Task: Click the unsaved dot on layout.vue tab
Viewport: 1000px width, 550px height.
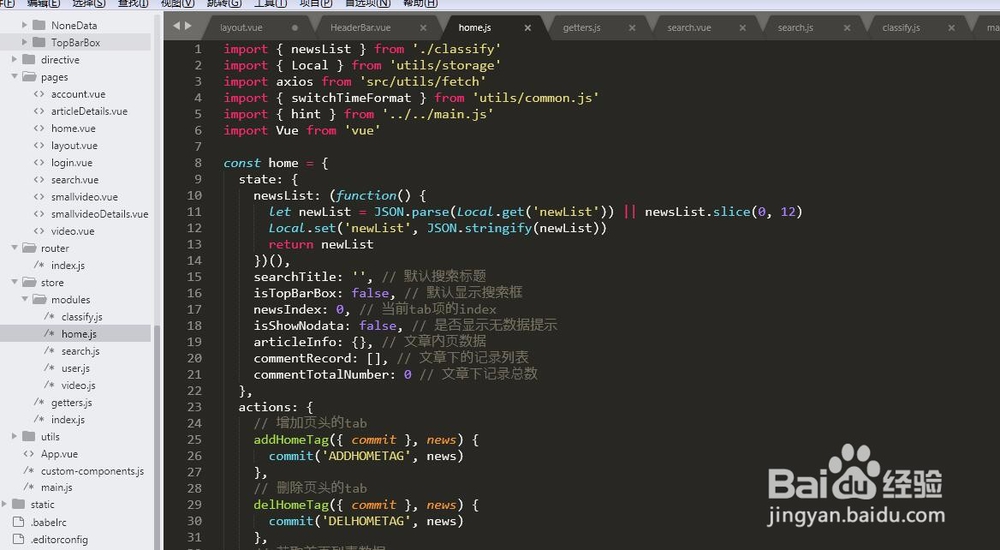Action: [x=295, y=28]
